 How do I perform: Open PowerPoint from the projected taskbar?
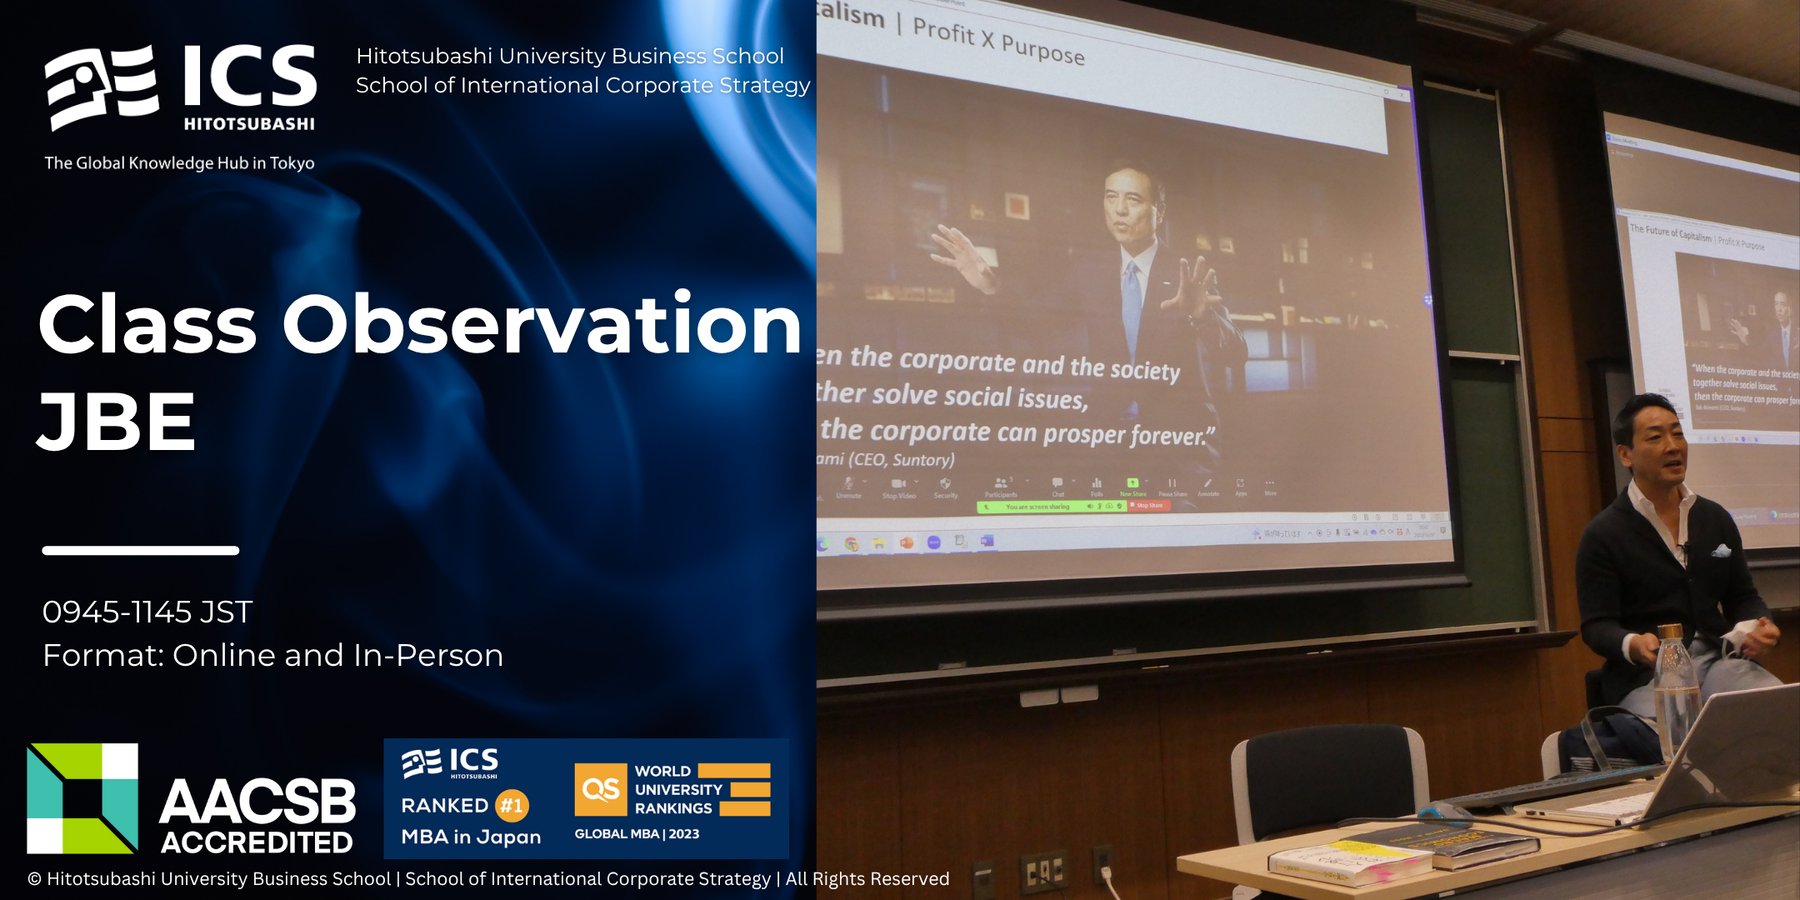(x=906, y=543)
